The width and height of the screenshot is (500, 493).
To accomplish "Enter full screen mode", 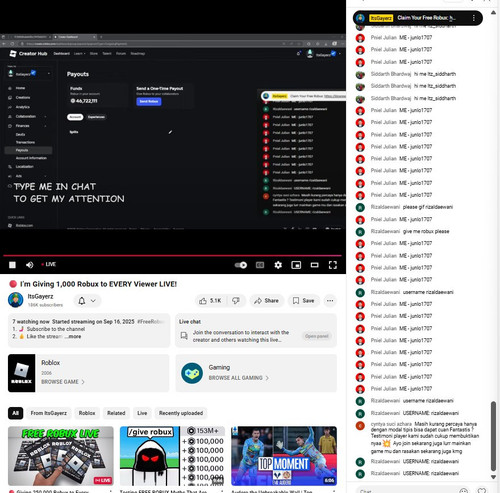I will coord(333,265).
